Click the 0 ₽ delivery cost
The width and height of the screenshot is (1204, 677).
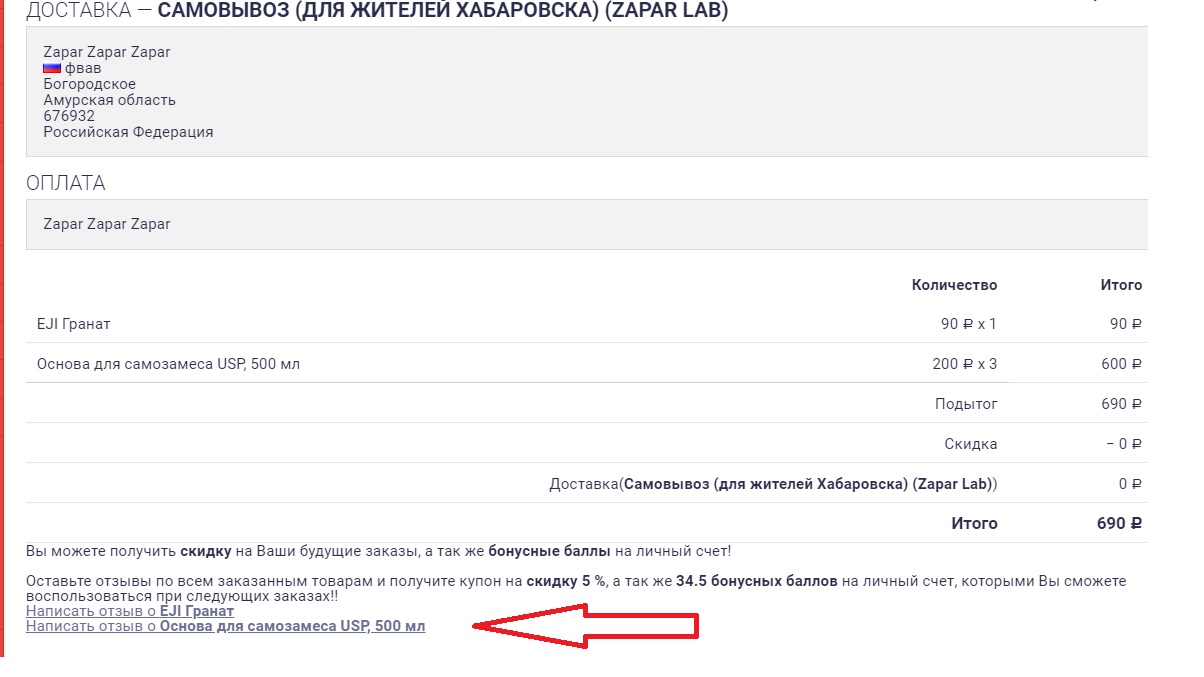click(x=1131, y=484)
